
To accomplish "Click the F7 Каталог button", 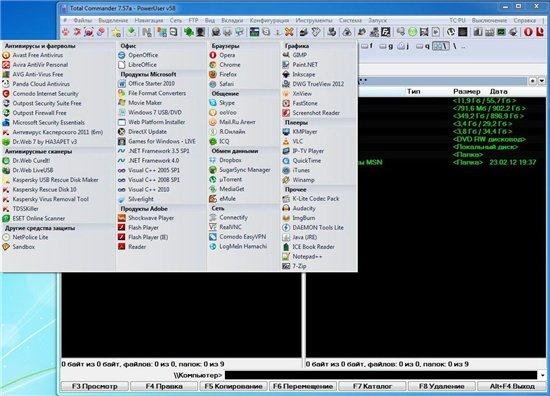I will (x=372, y=386).
